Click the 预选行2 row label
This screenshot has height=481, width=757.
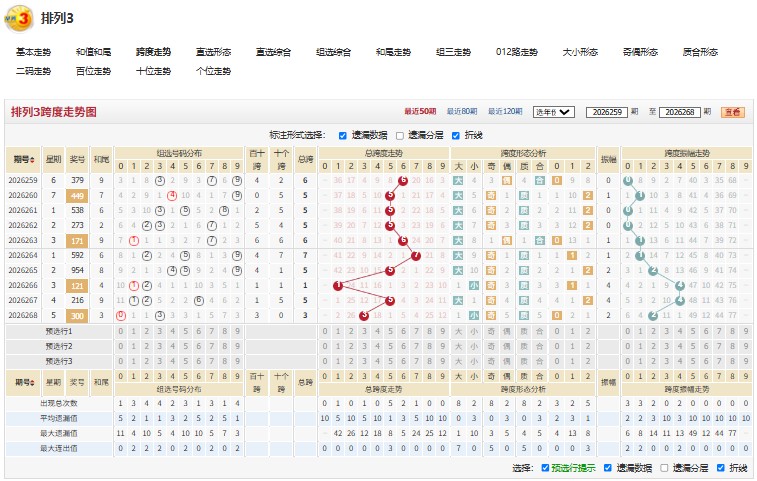point(59,347)
